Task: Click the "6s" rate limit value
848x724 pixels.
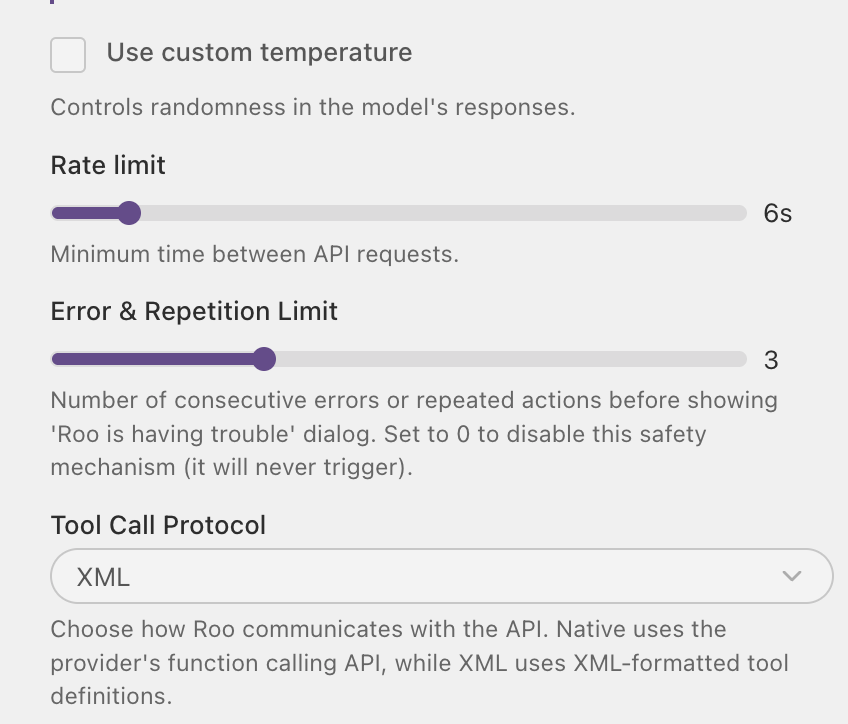Action: [x=778, y=213]
